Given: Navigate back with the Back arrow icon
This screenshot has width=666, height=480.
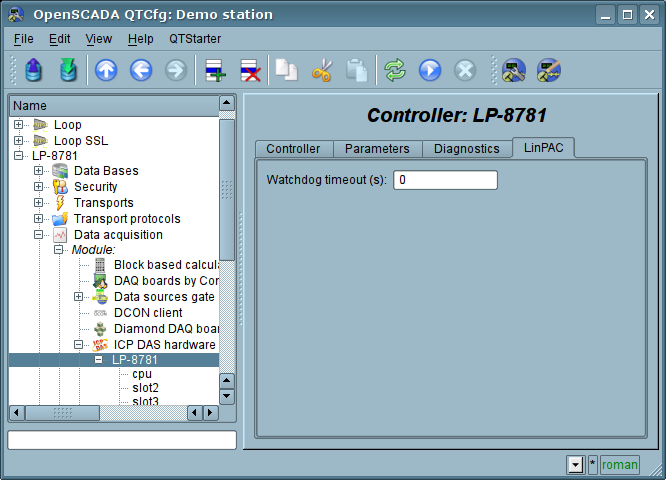Looking at the screenshot, I should [x=140, y=70].
